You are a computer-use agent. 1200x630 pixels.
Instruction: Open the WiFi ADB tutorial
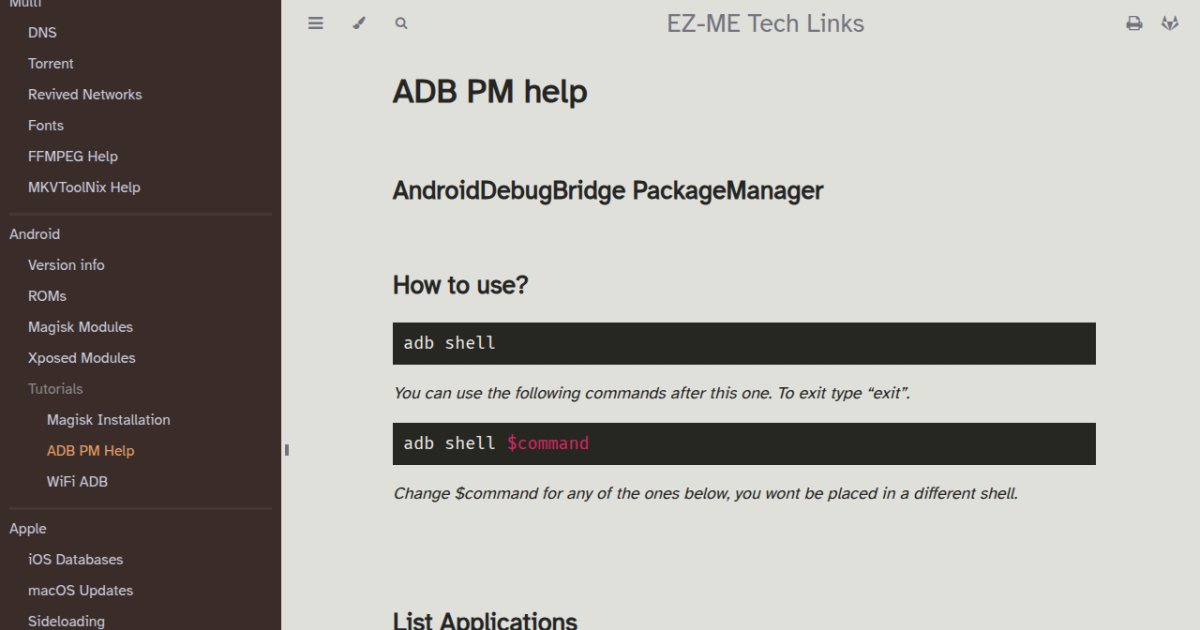point(77,482)
